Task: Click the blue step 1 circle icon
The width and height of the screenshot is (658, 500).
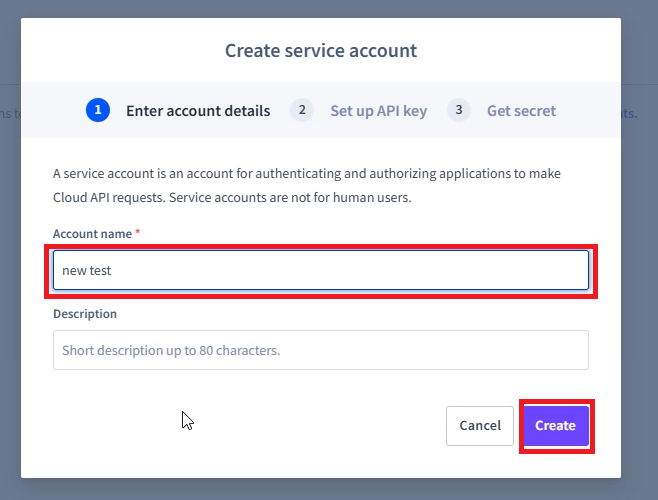Action: point(98,110)
